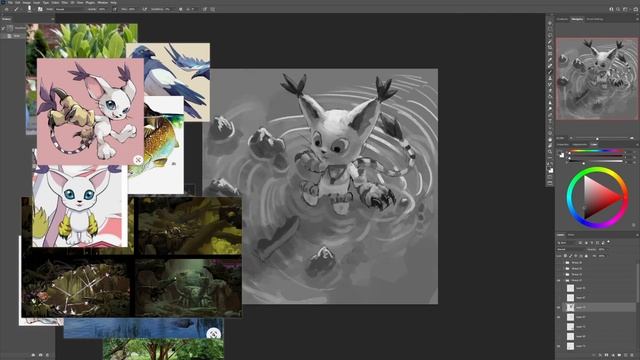Open smoothing options gear in the options bar
This screenshot has height=360, width=640.
pos(180,9)
